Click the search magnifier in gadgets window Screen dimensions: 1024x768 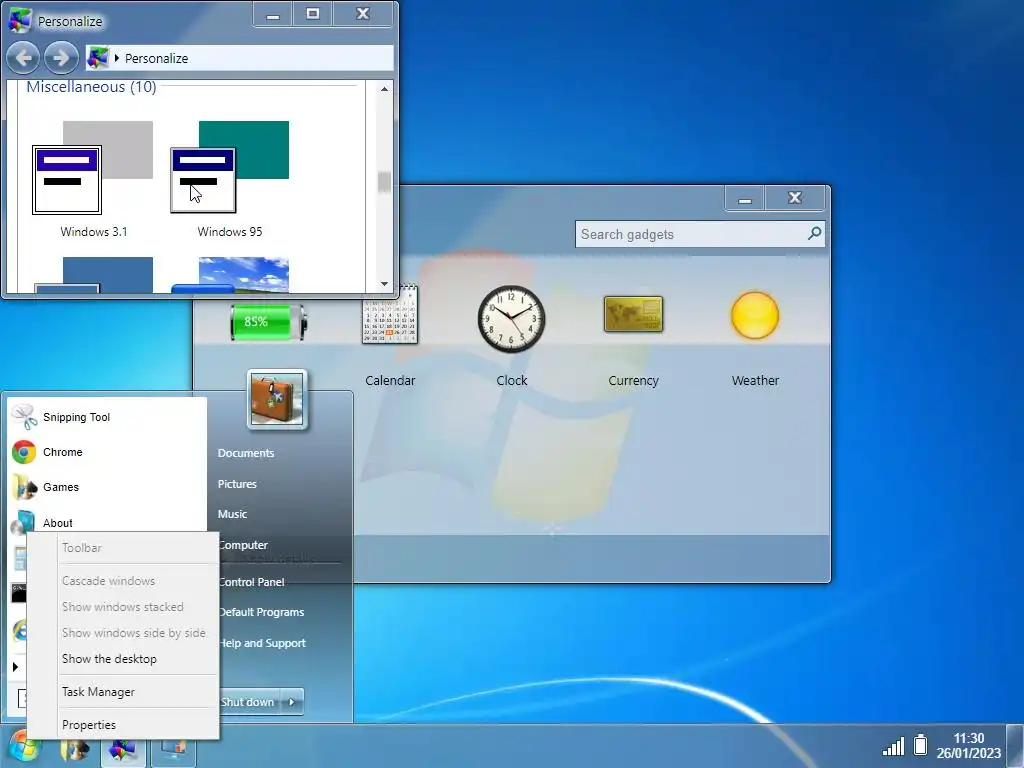(x=814, y=233)
